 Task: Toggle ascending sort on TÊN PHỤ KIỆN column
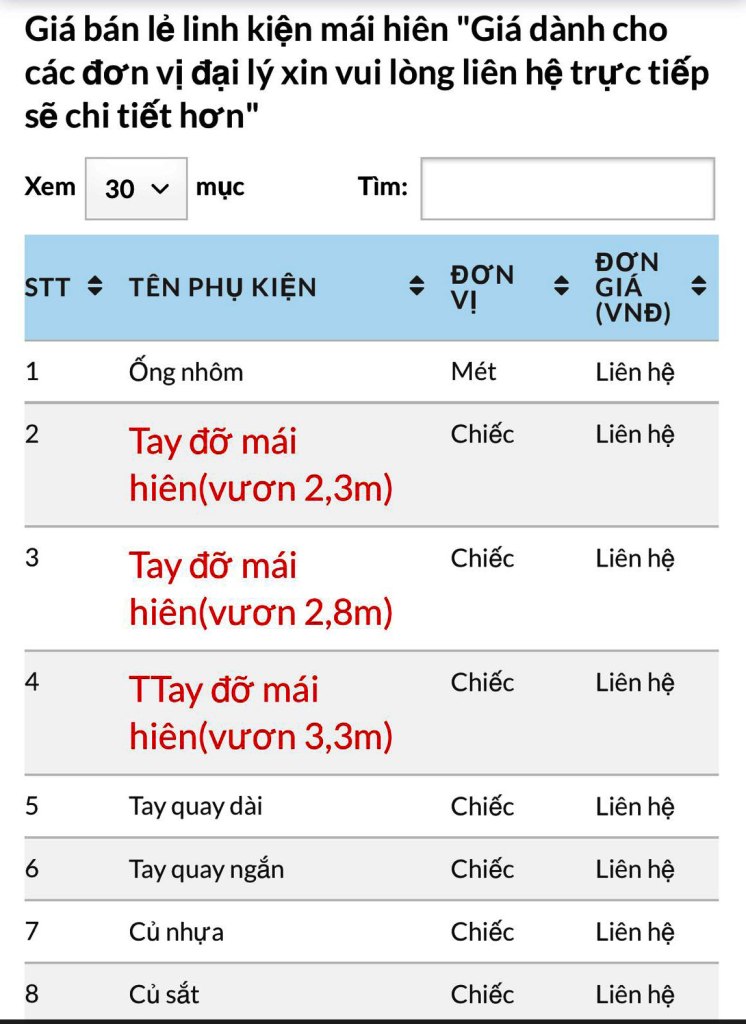point(418,286)
